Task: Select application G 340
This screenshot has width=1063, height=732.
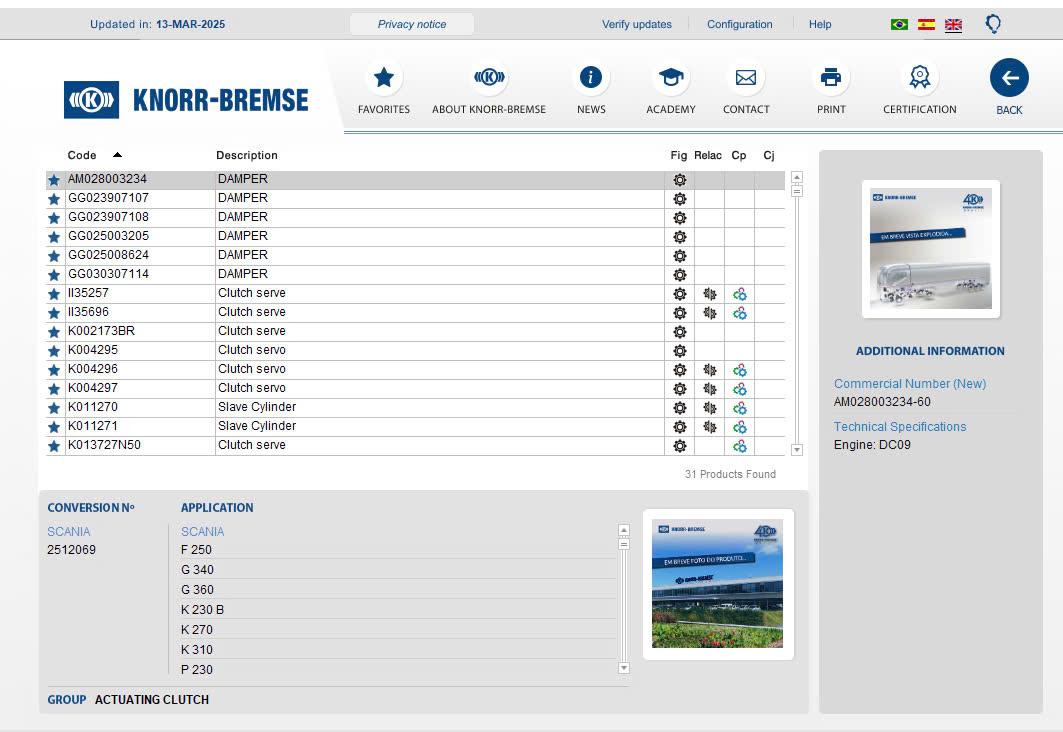Action: click(197, 570)
